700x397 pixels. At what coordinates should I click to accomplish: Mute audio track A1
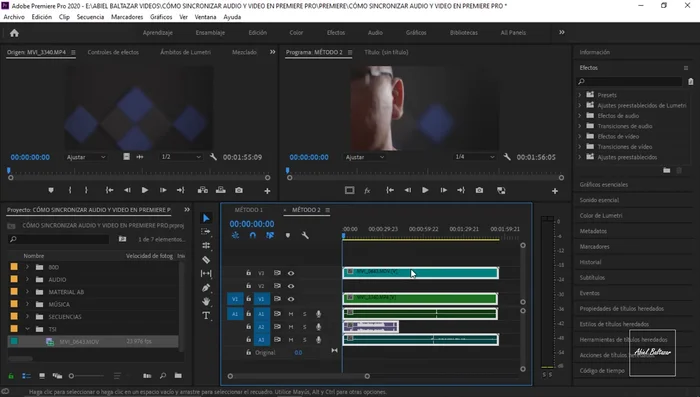pos(291,314)
